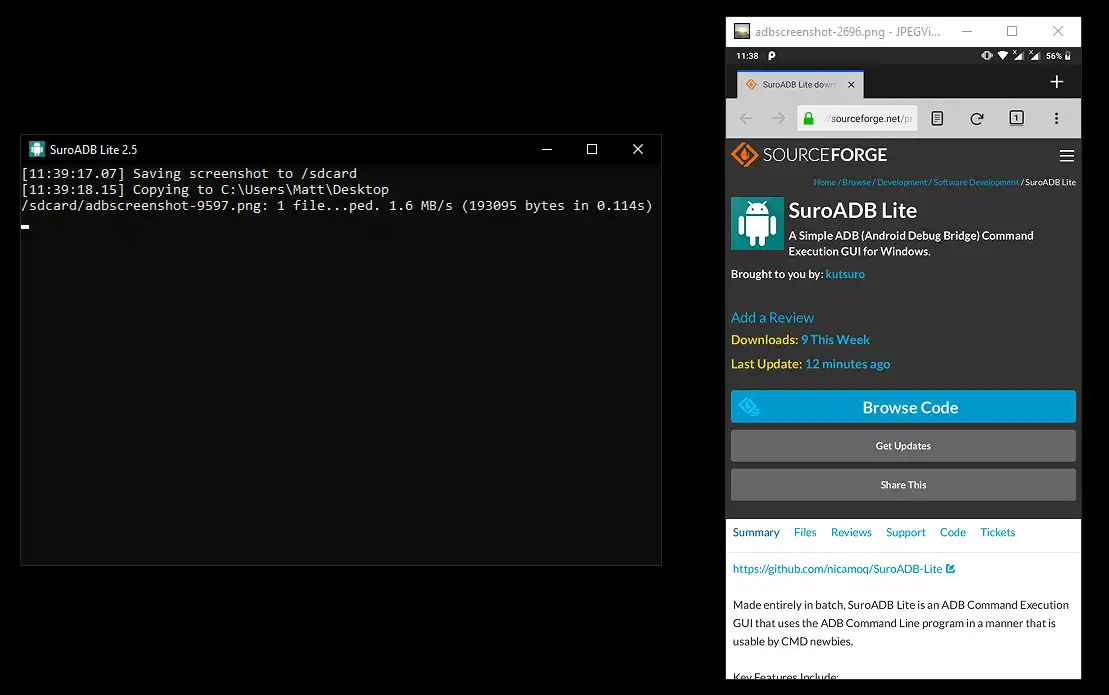
Task: Toggle reader view page icon
Action: 937,118
